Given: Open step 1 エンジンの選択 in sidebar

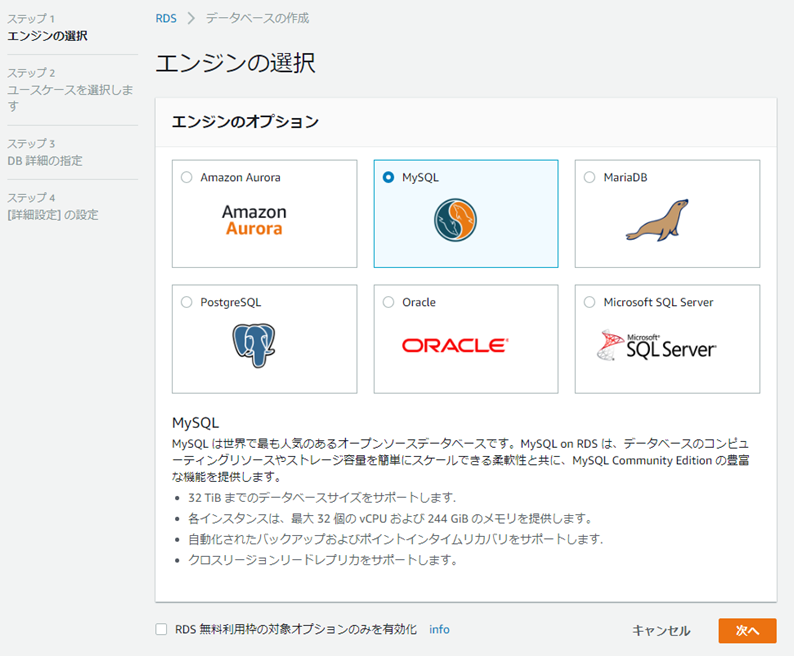Looking at the screenshot, I should (x=47, y=36).
